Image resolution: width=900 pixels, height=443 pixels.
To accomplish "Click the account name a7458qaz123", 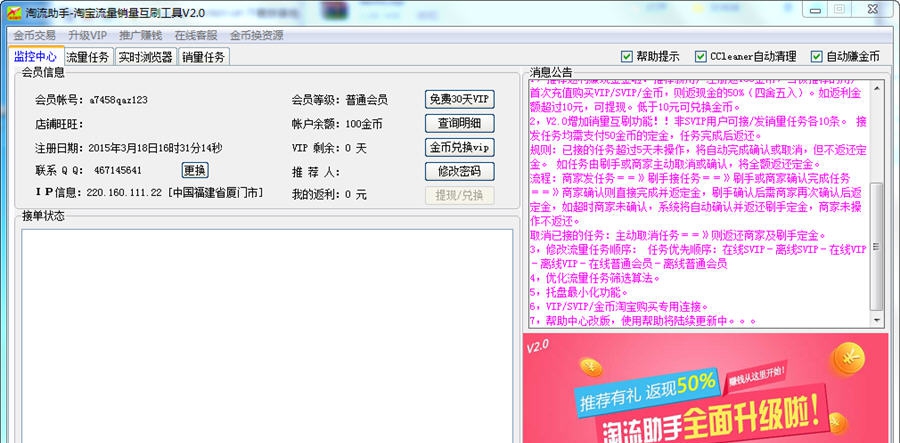I will click(118, 100).
